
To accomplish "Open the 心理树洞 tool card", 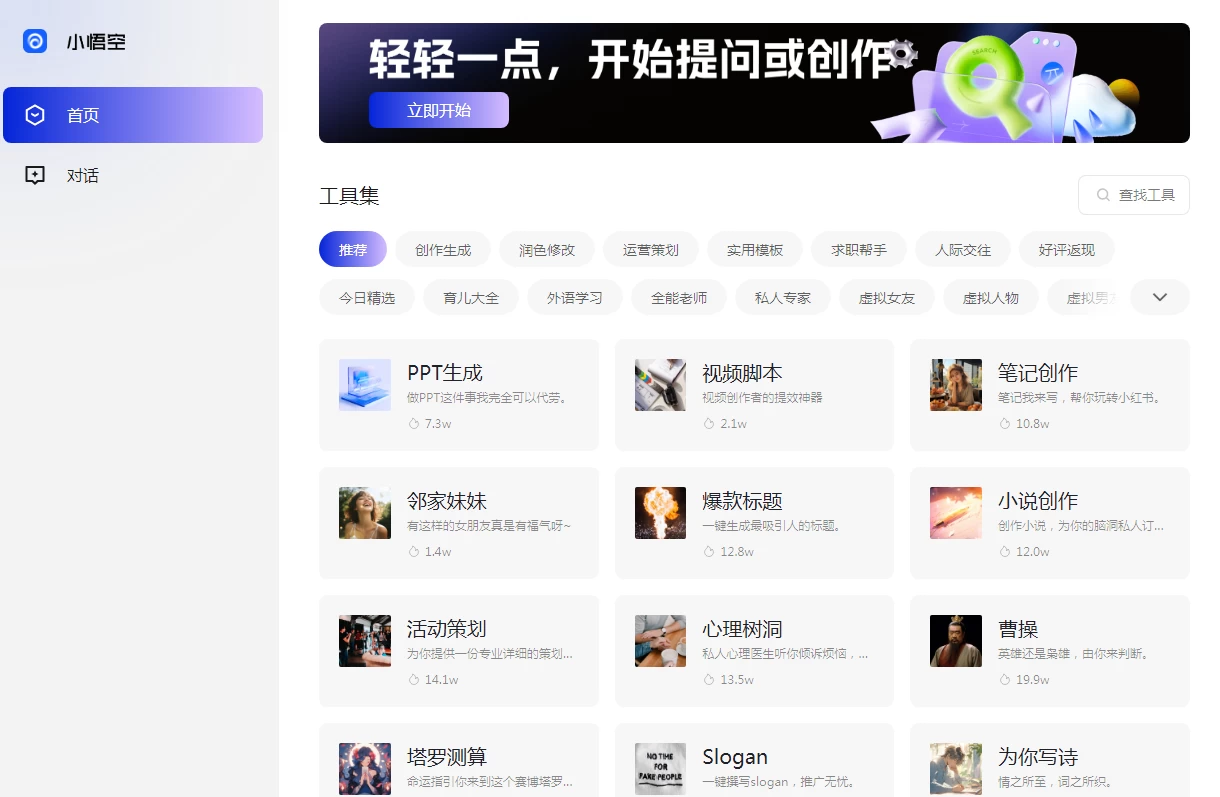I will click(753, 651).
